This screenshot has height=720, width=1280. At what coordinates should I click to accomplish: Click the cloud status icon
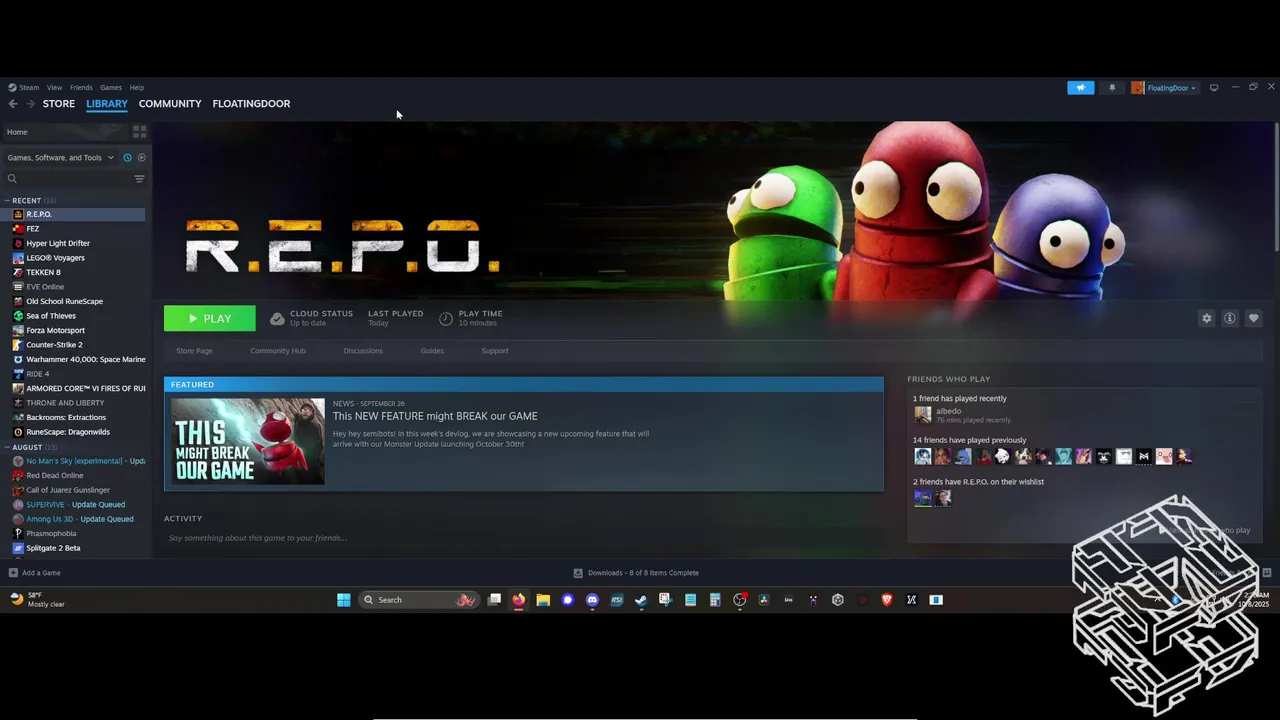point(277,318)
